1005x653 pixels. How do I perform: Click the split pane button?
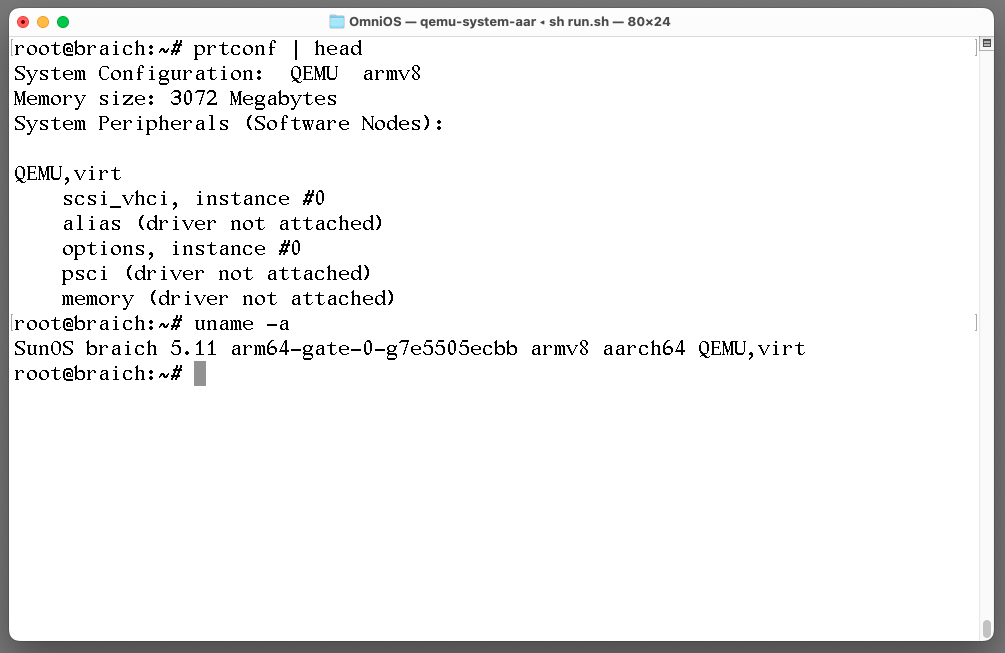(x=985, y=45)
